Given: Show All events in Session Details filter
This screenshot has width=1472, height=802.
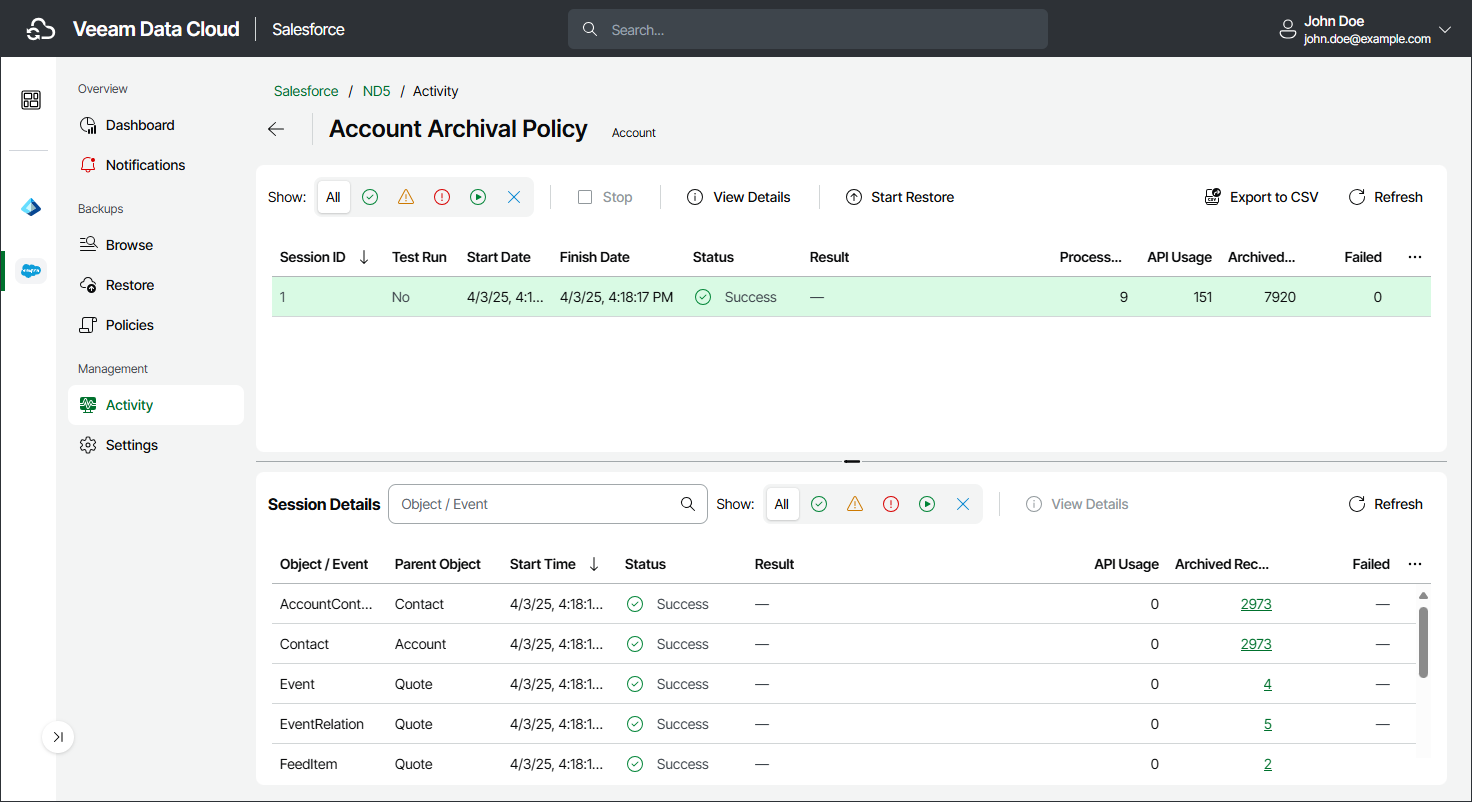Looking at the screenshot, I should coord(782,504).
